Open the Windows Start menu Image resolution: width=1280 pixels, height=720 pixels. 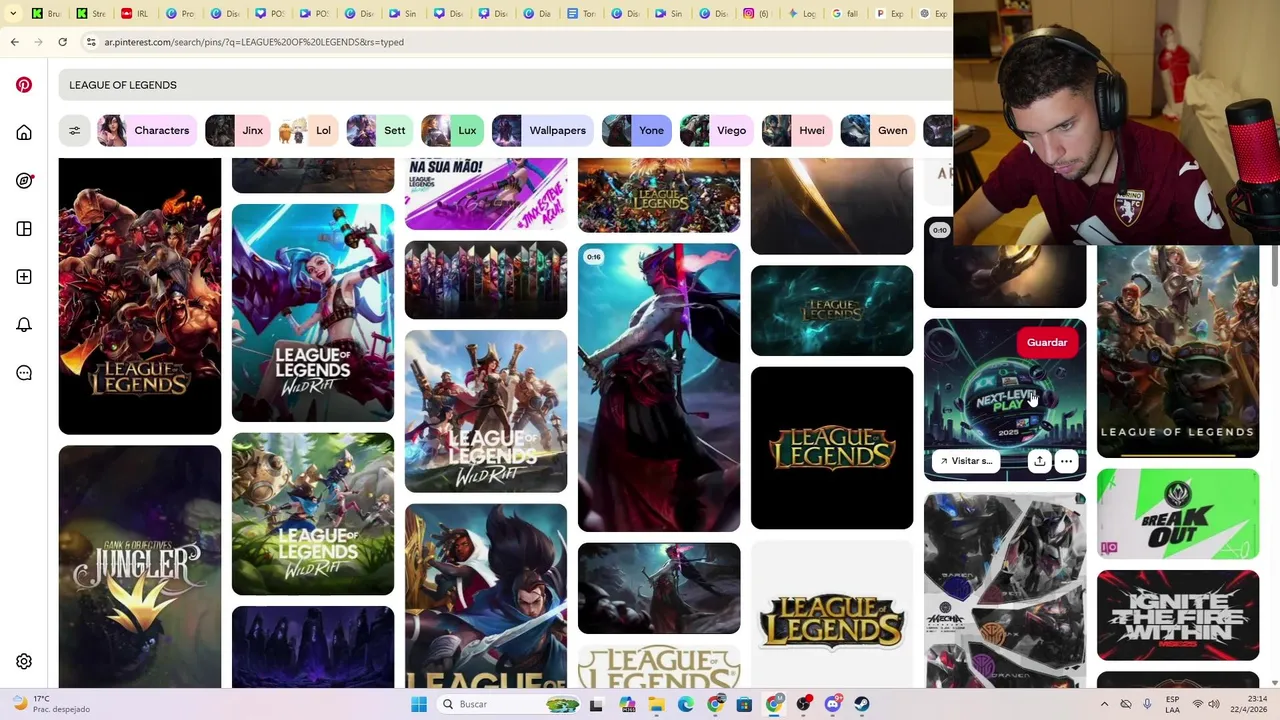pyautogui.click(x=419, y=704)
